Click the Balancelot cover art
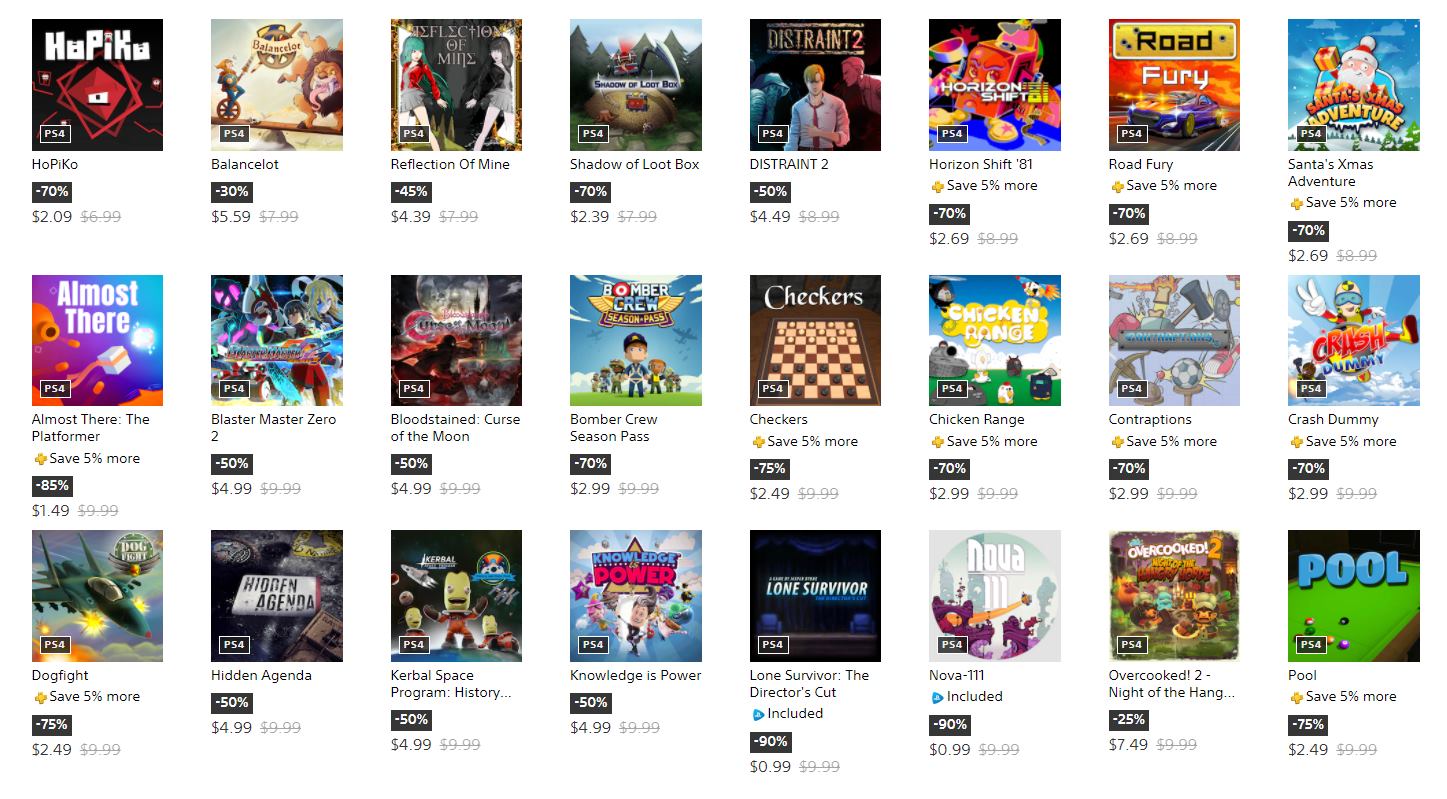The image size is (1447, 799). [x=277, y=85]
